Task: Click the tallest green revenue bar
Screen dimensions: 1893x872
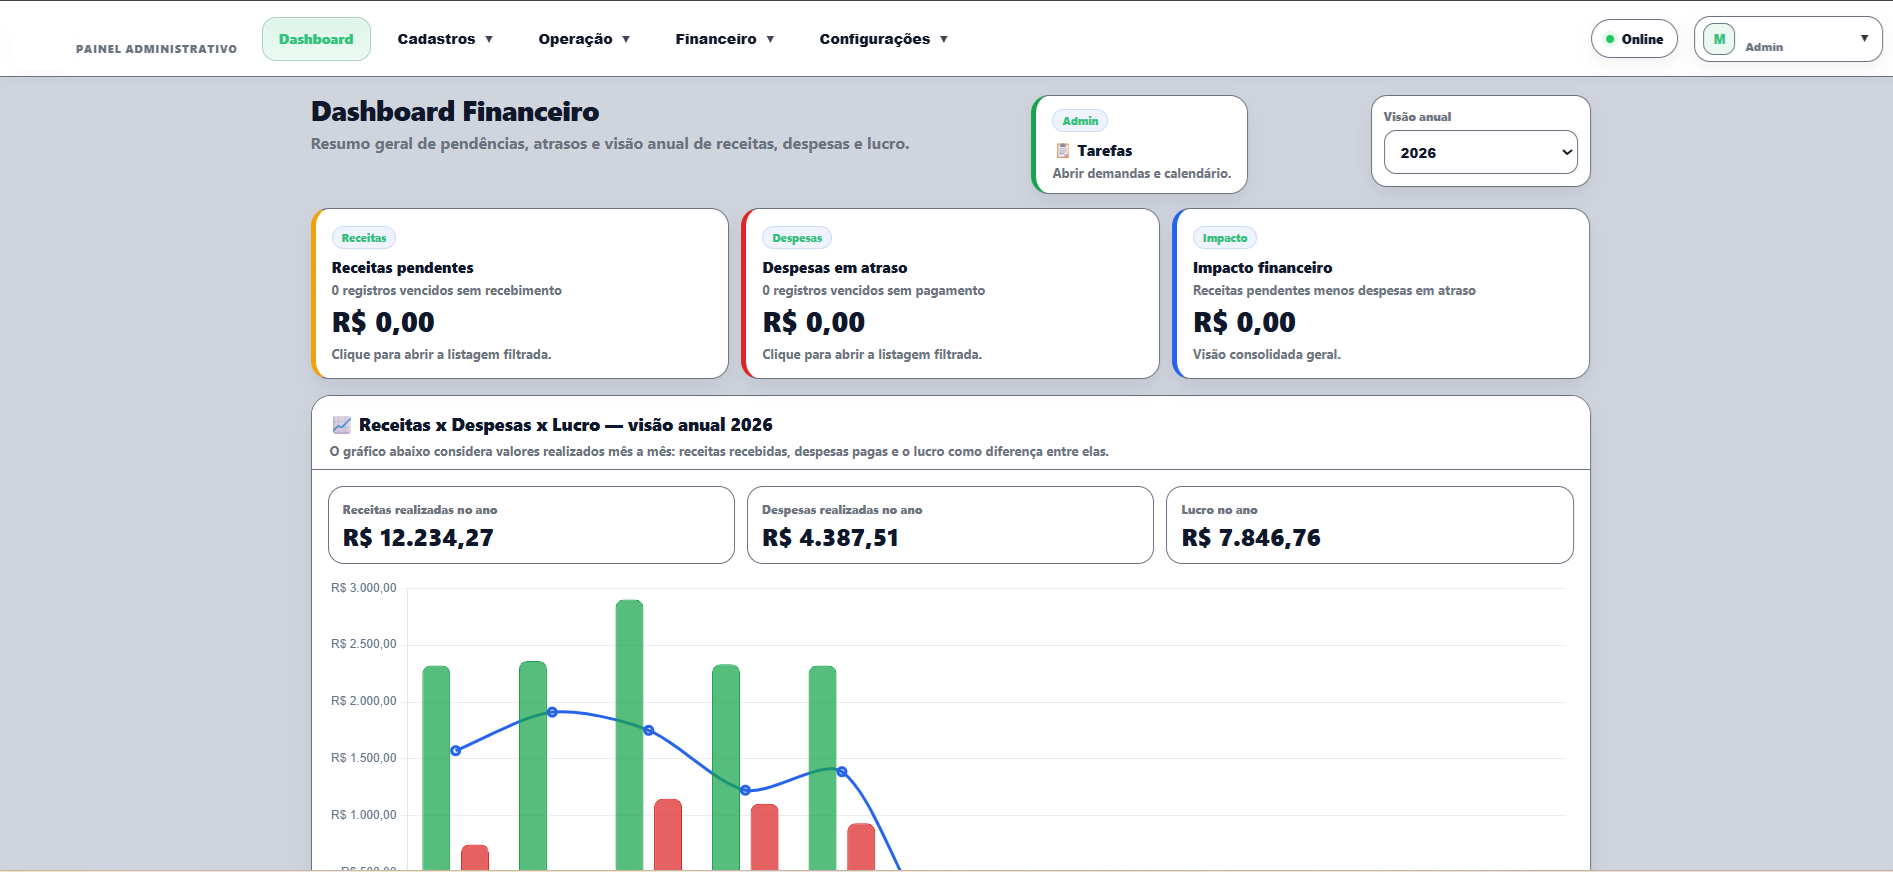Action: coord(629,735)
